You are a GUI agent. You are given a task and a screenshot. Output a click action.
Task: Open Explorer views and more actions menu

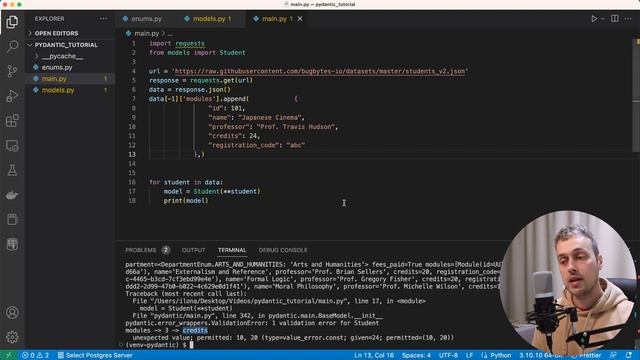(103, 19)
